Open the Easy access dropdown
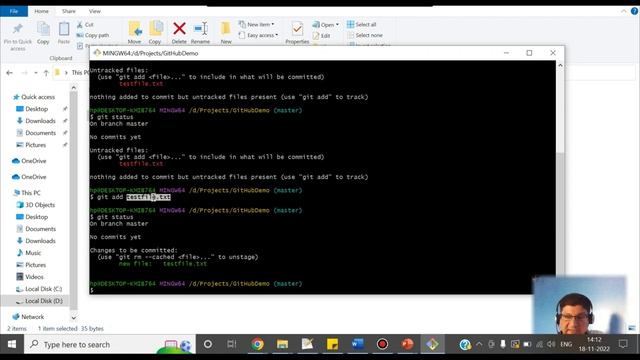Viewport: 640px width, 360px height. pos(258,36)
